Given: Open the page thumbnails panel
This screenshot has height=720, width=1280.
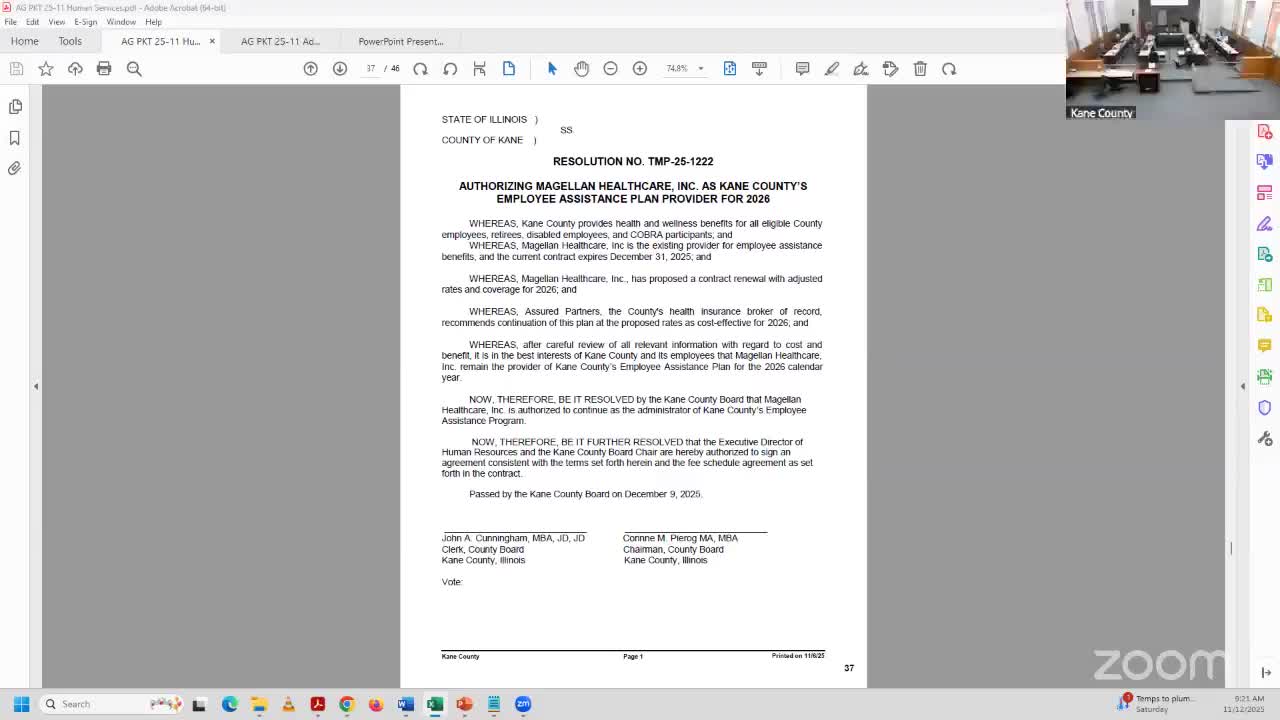Looking at the screenshot, I should pyautogui.click(x=15, y=106).
